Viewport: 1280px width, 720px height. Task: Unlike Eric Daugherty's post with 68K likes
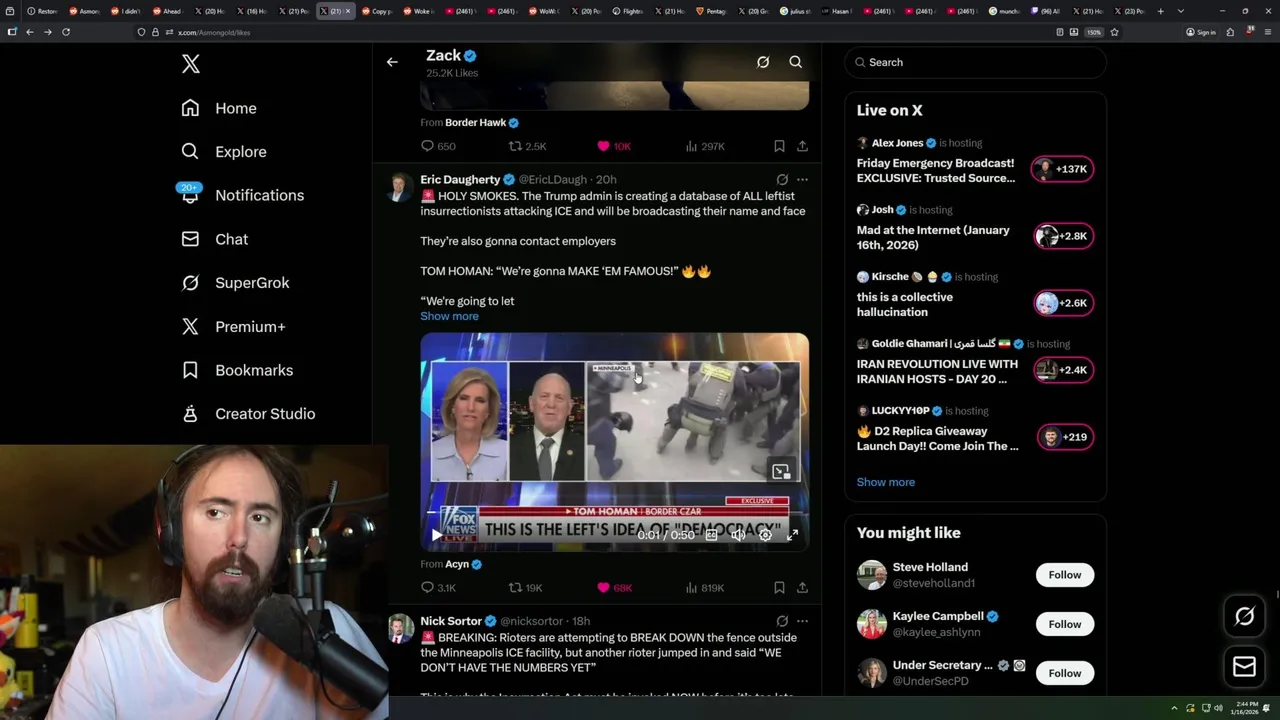(x=614, y=588)
